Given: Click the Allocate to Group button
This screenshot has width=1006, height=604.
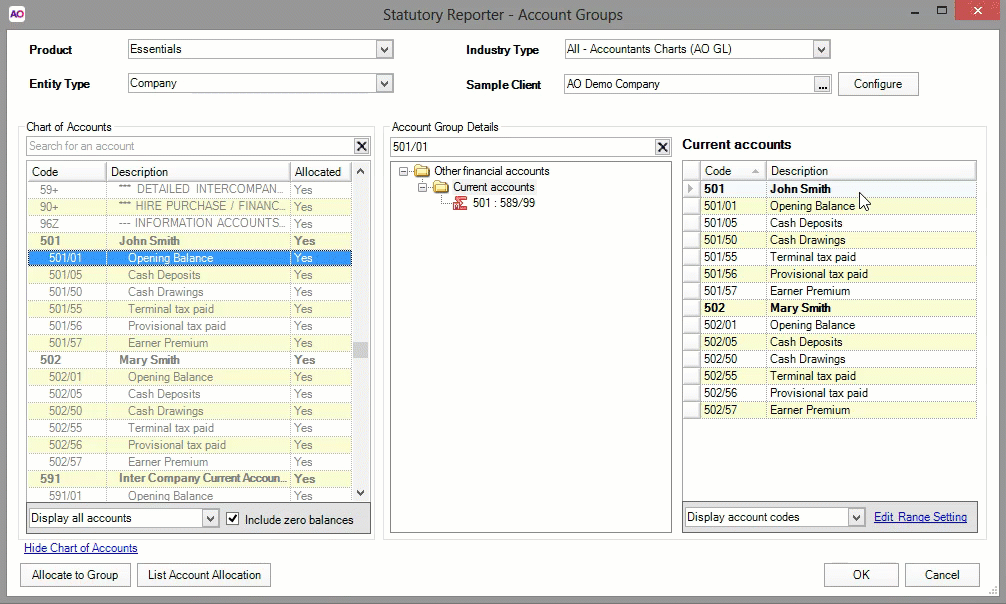Looking at the screenshot, I should point(75,575).
